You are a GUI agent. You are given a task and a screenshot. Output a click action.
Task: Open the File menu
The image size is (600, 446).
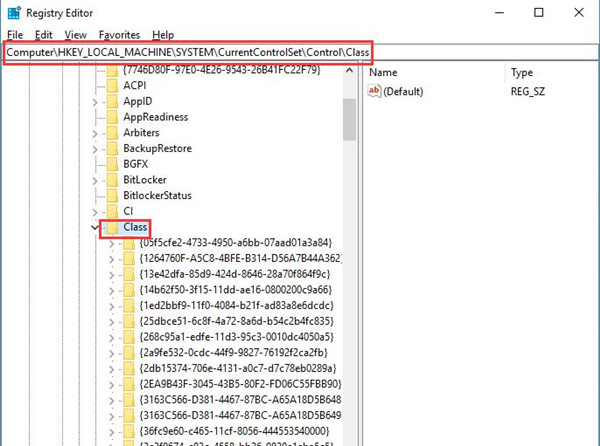[15, 35]
